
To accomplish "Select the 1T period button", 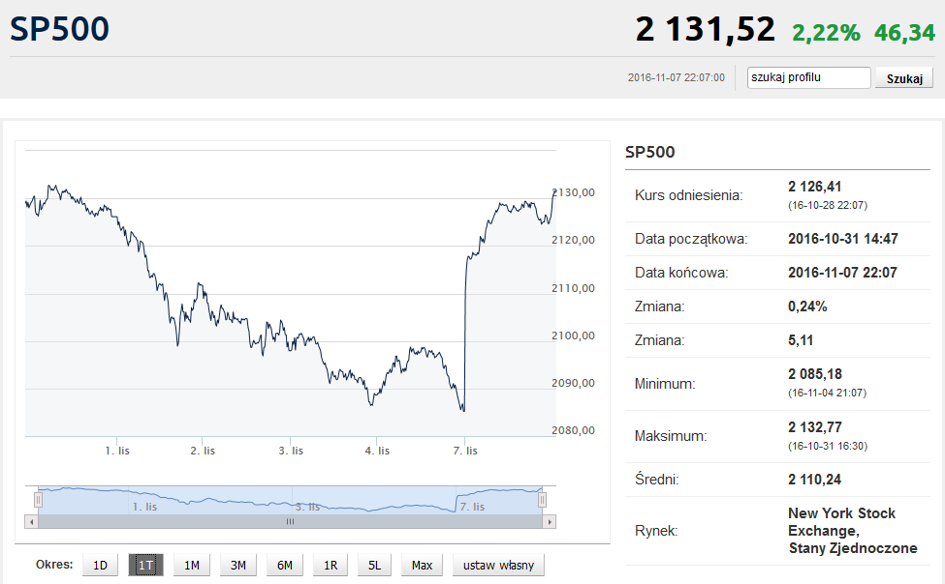I will (146, 565).
